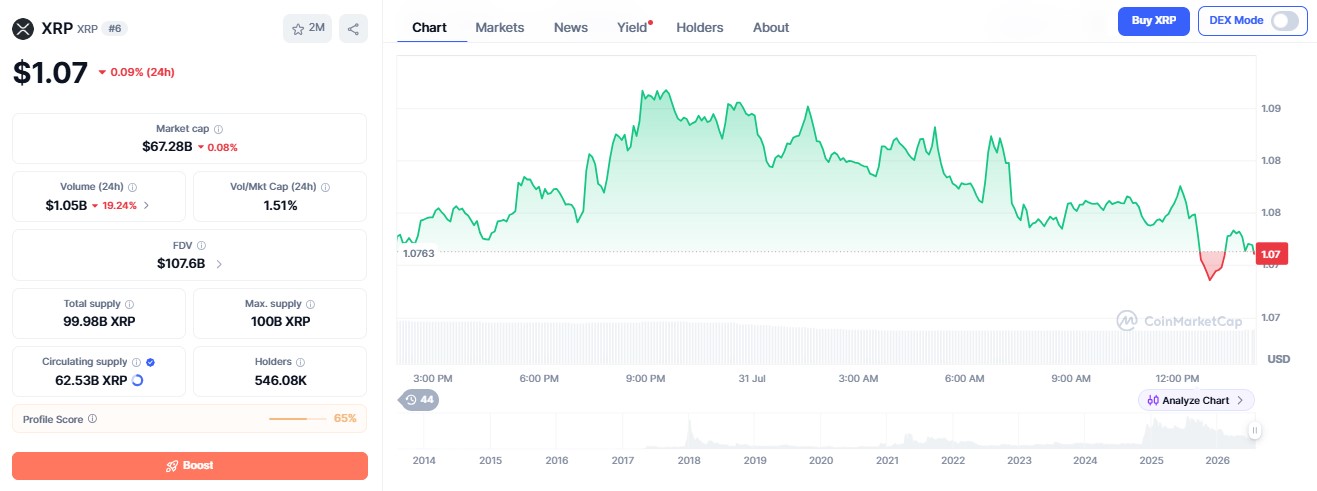The image size is (1317, 491).
Task: Click the 0.09% (24h) change label
Action: (x=142, y=72)
